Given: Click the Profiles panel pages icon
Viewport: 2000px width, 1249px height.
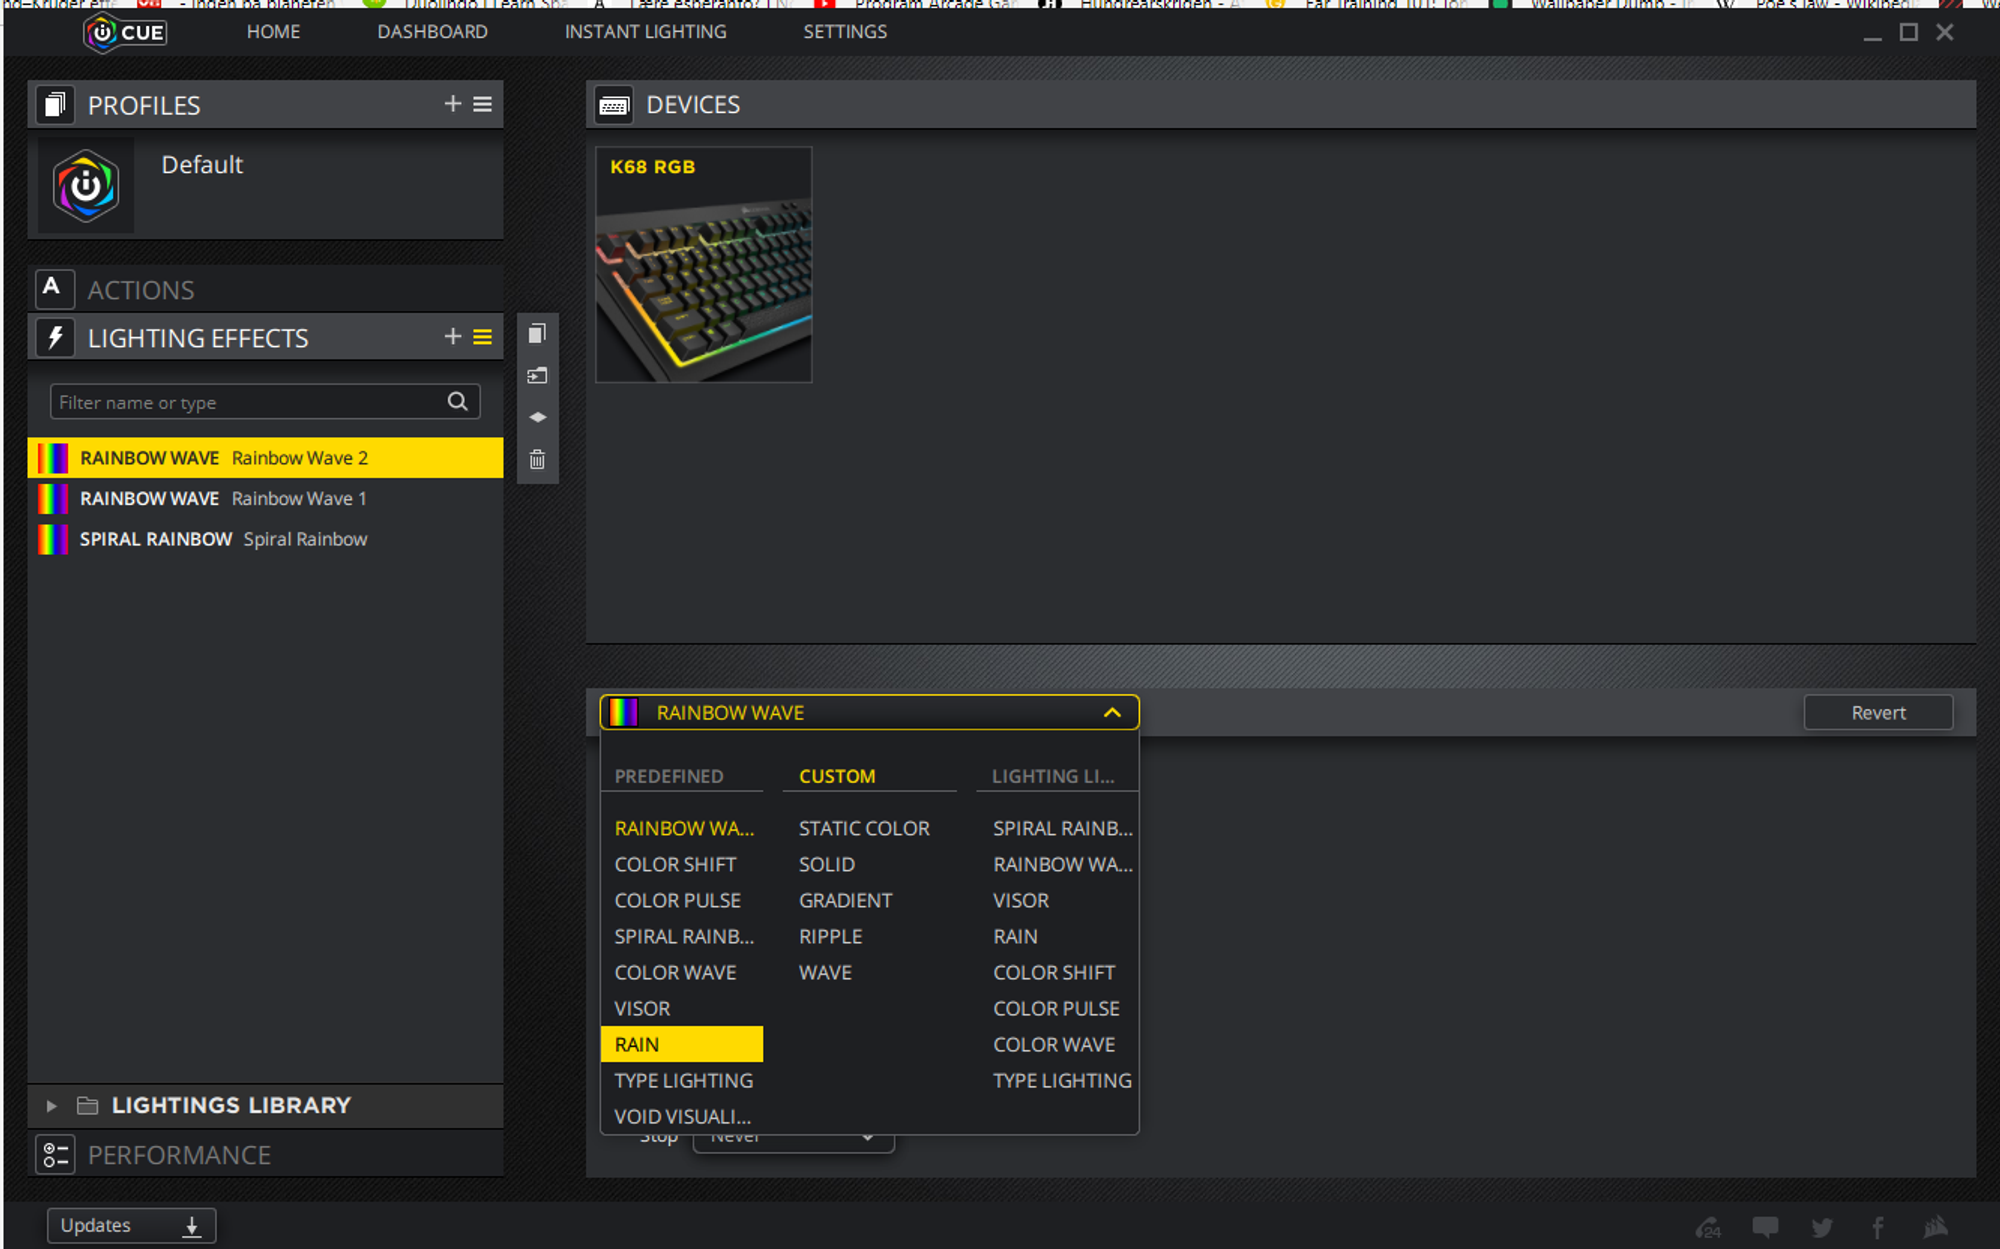Looking at the screenshot, I should pyautogui.click(x=55, y=104).
